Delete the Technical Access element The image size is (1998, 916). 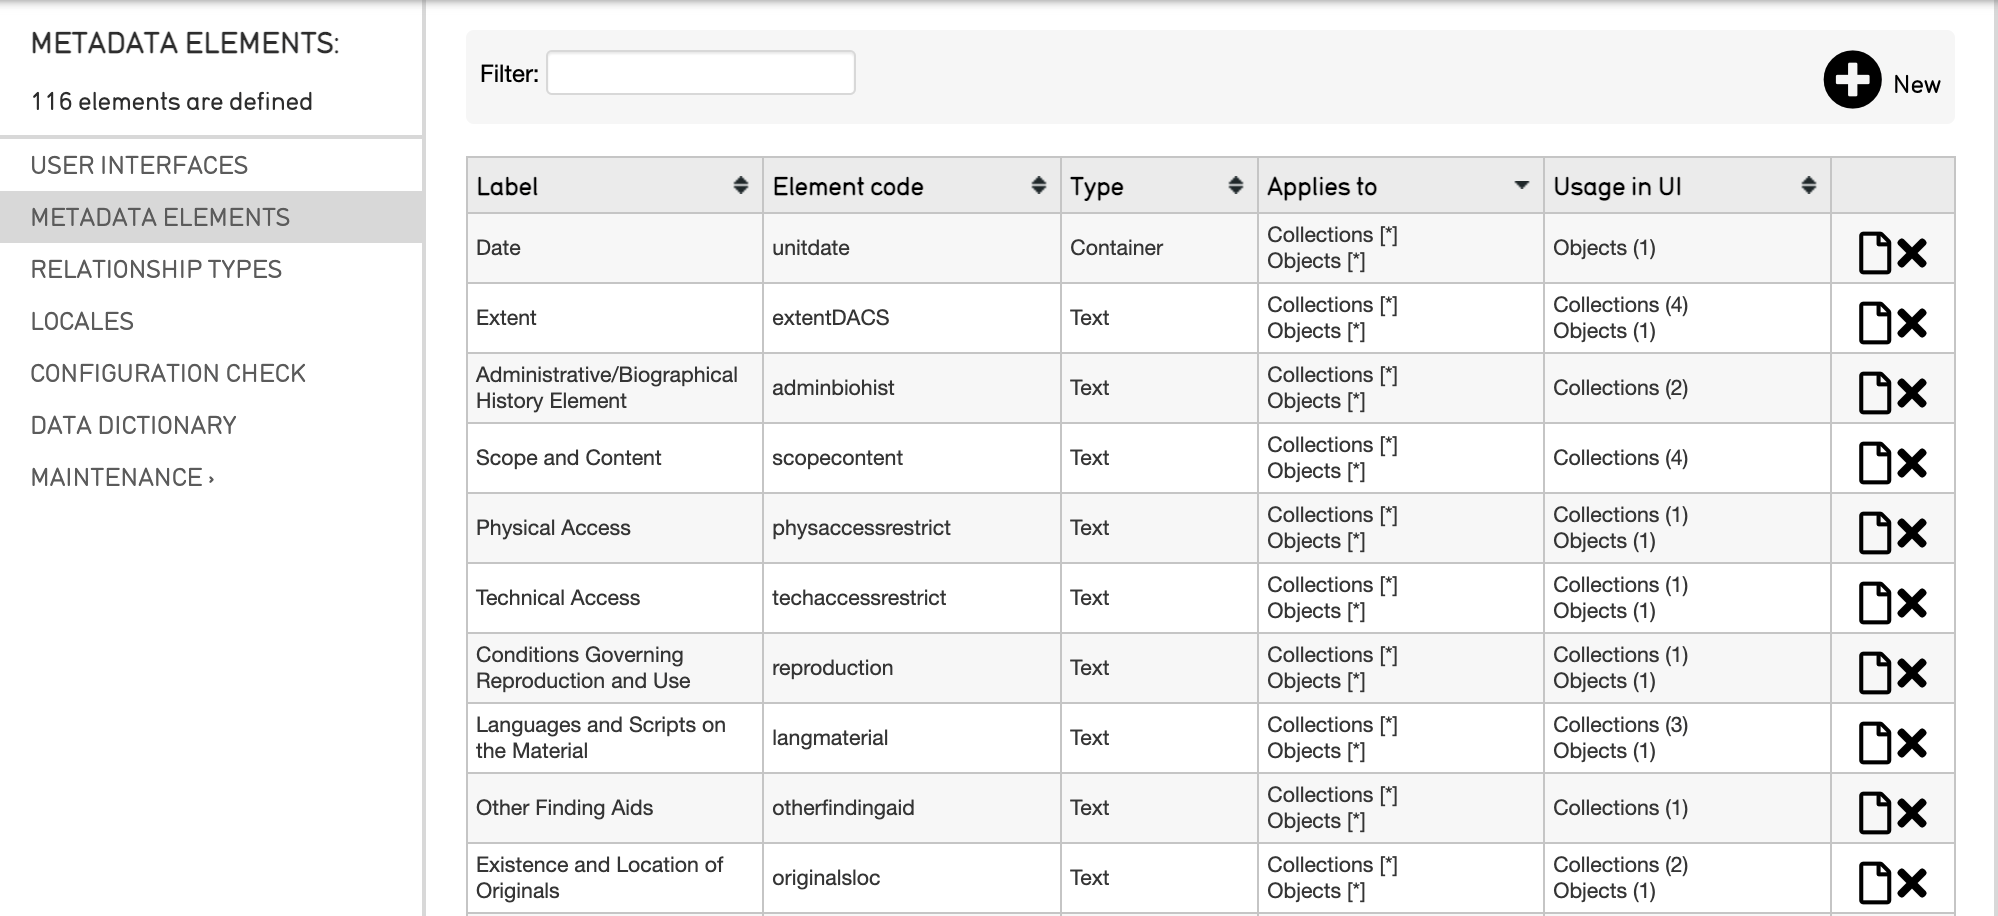pos(1912,603)
